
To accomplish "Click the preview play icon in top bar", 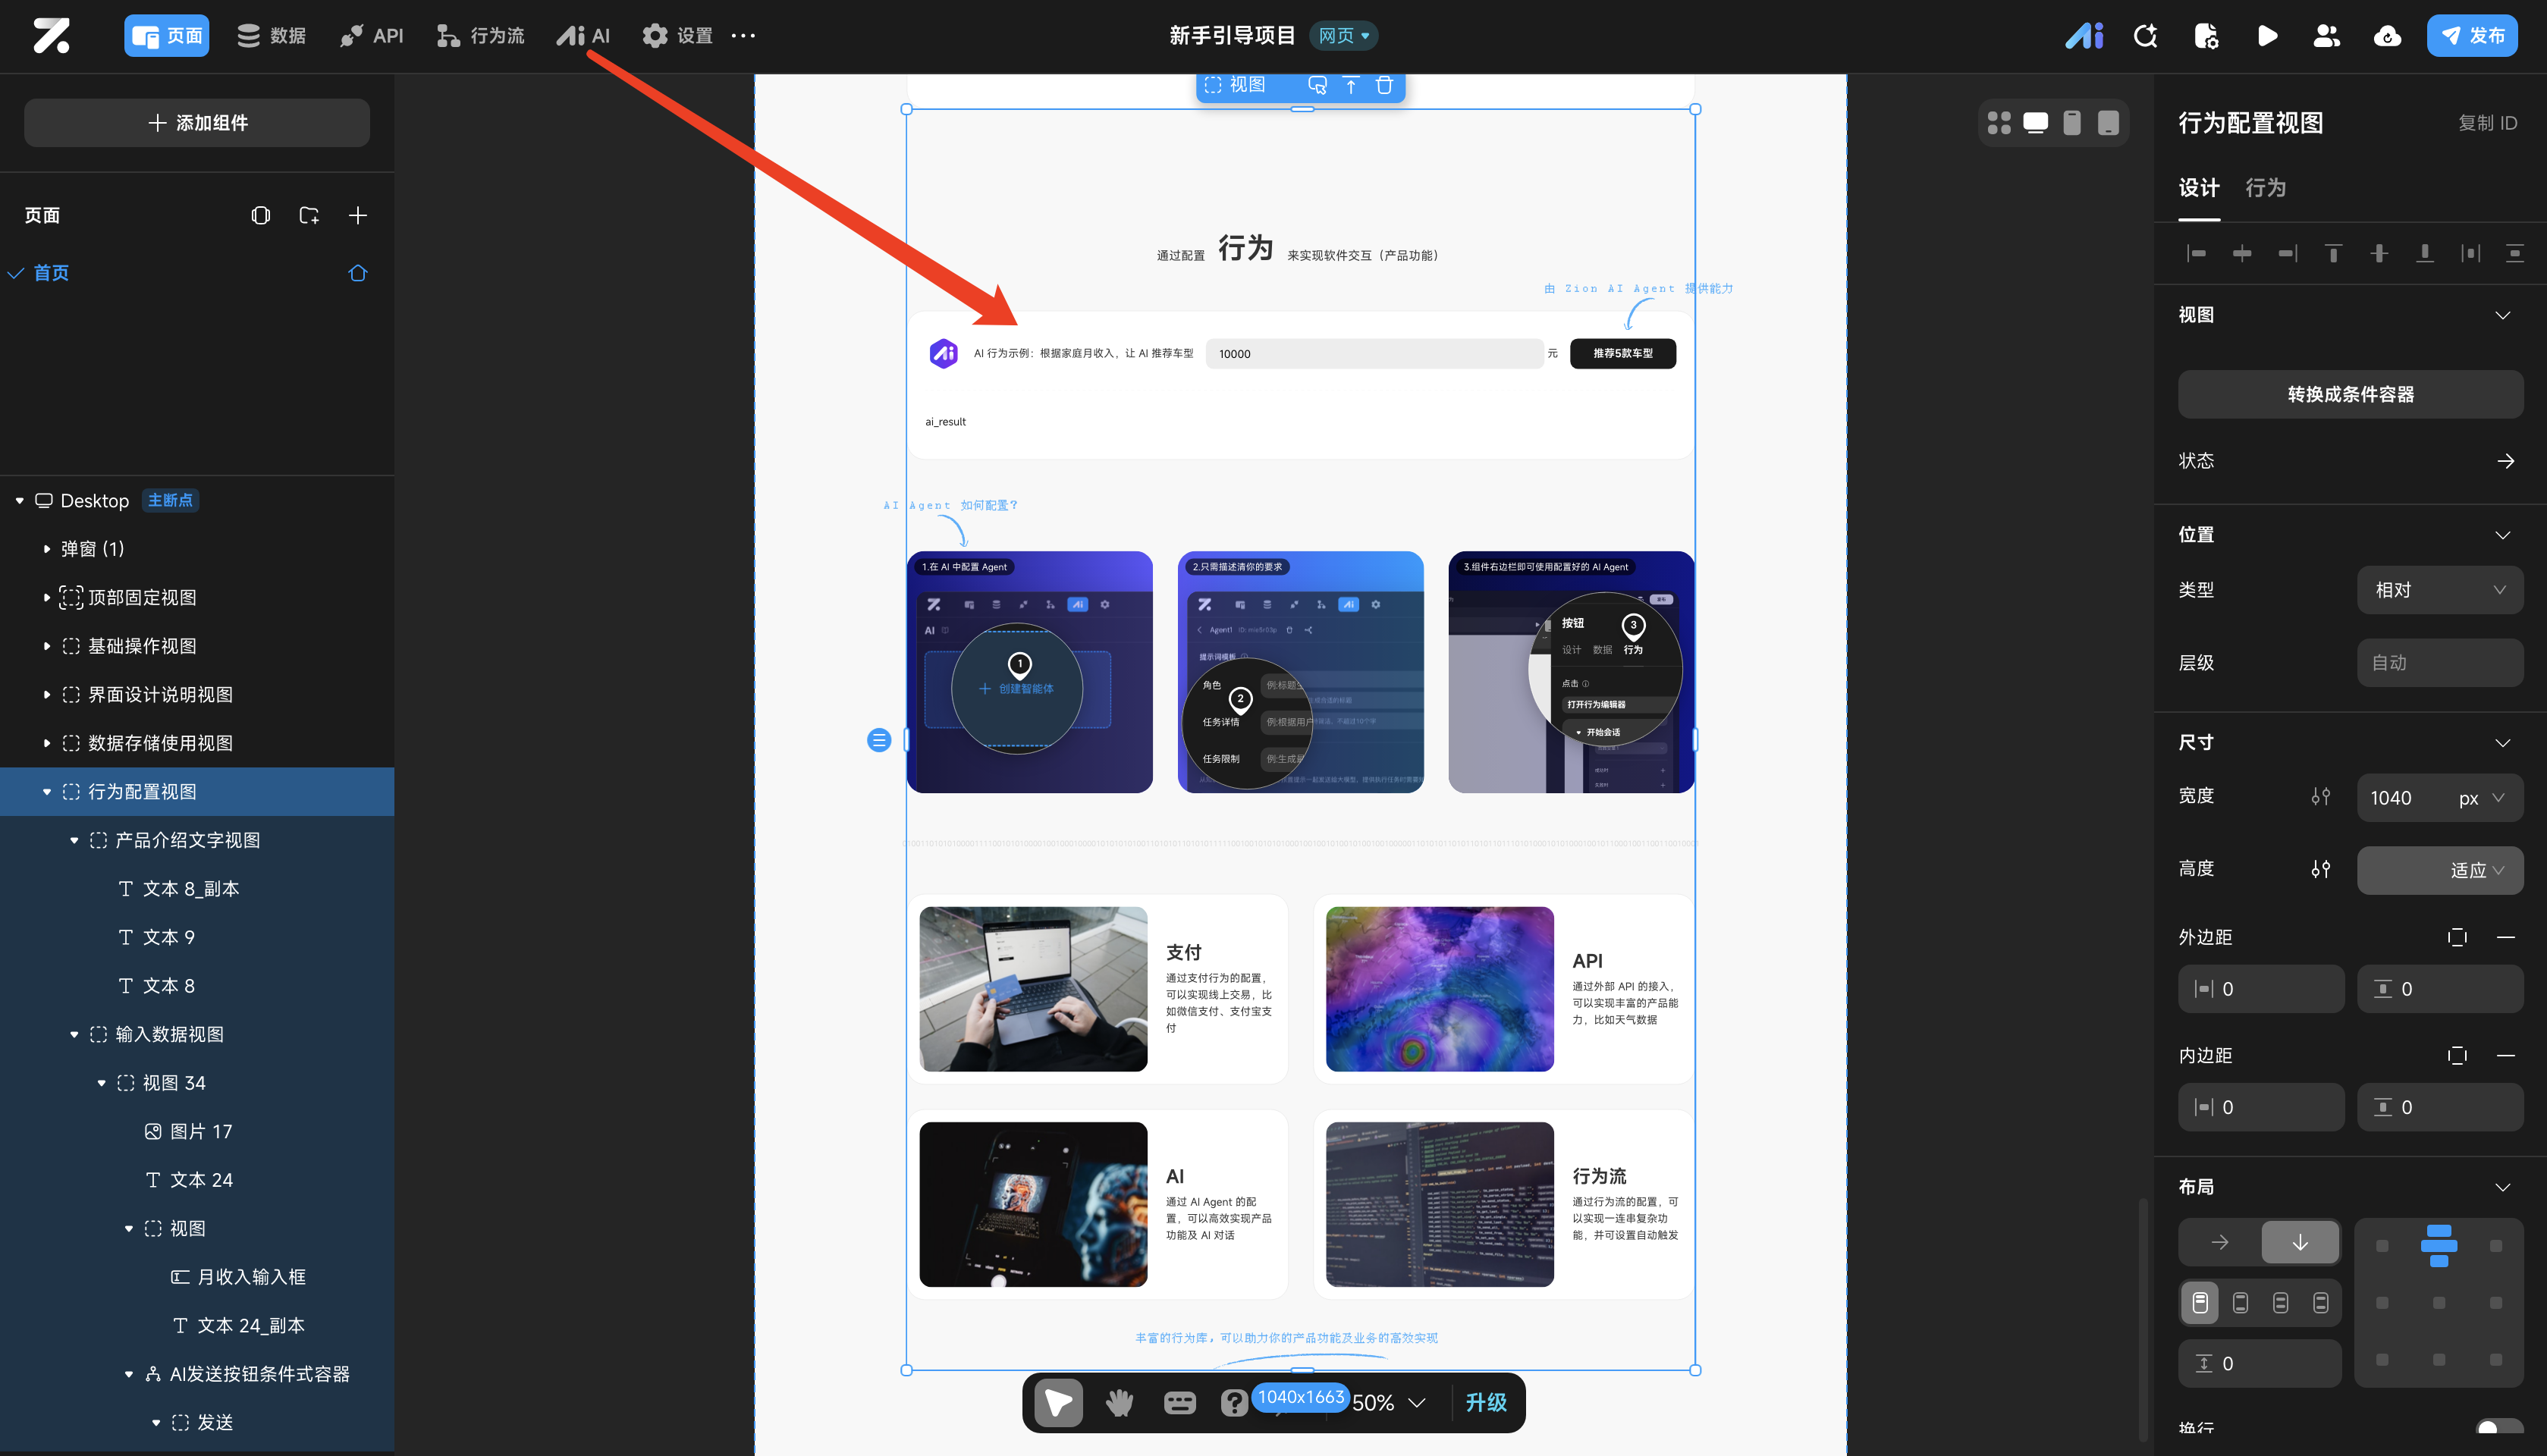I will [2267, 36].
